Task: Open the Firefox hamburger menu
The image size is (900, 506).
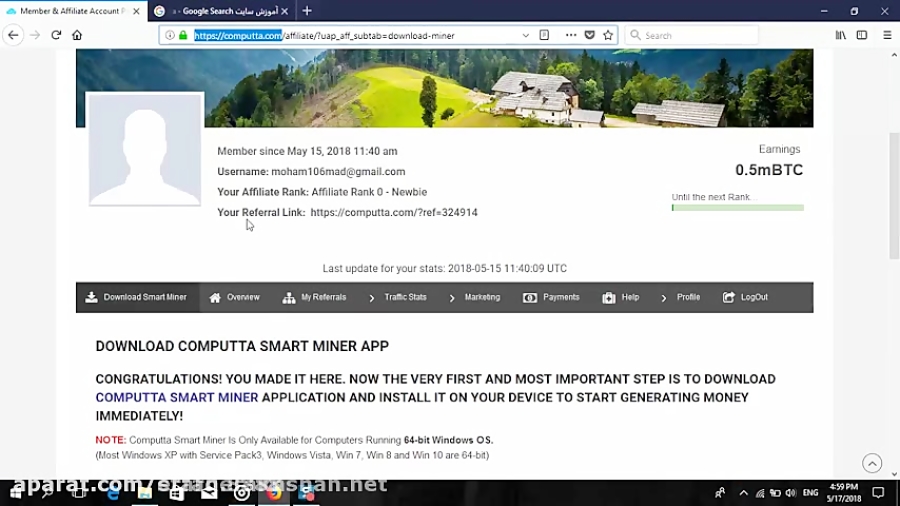Action: [x=887, y=35]
